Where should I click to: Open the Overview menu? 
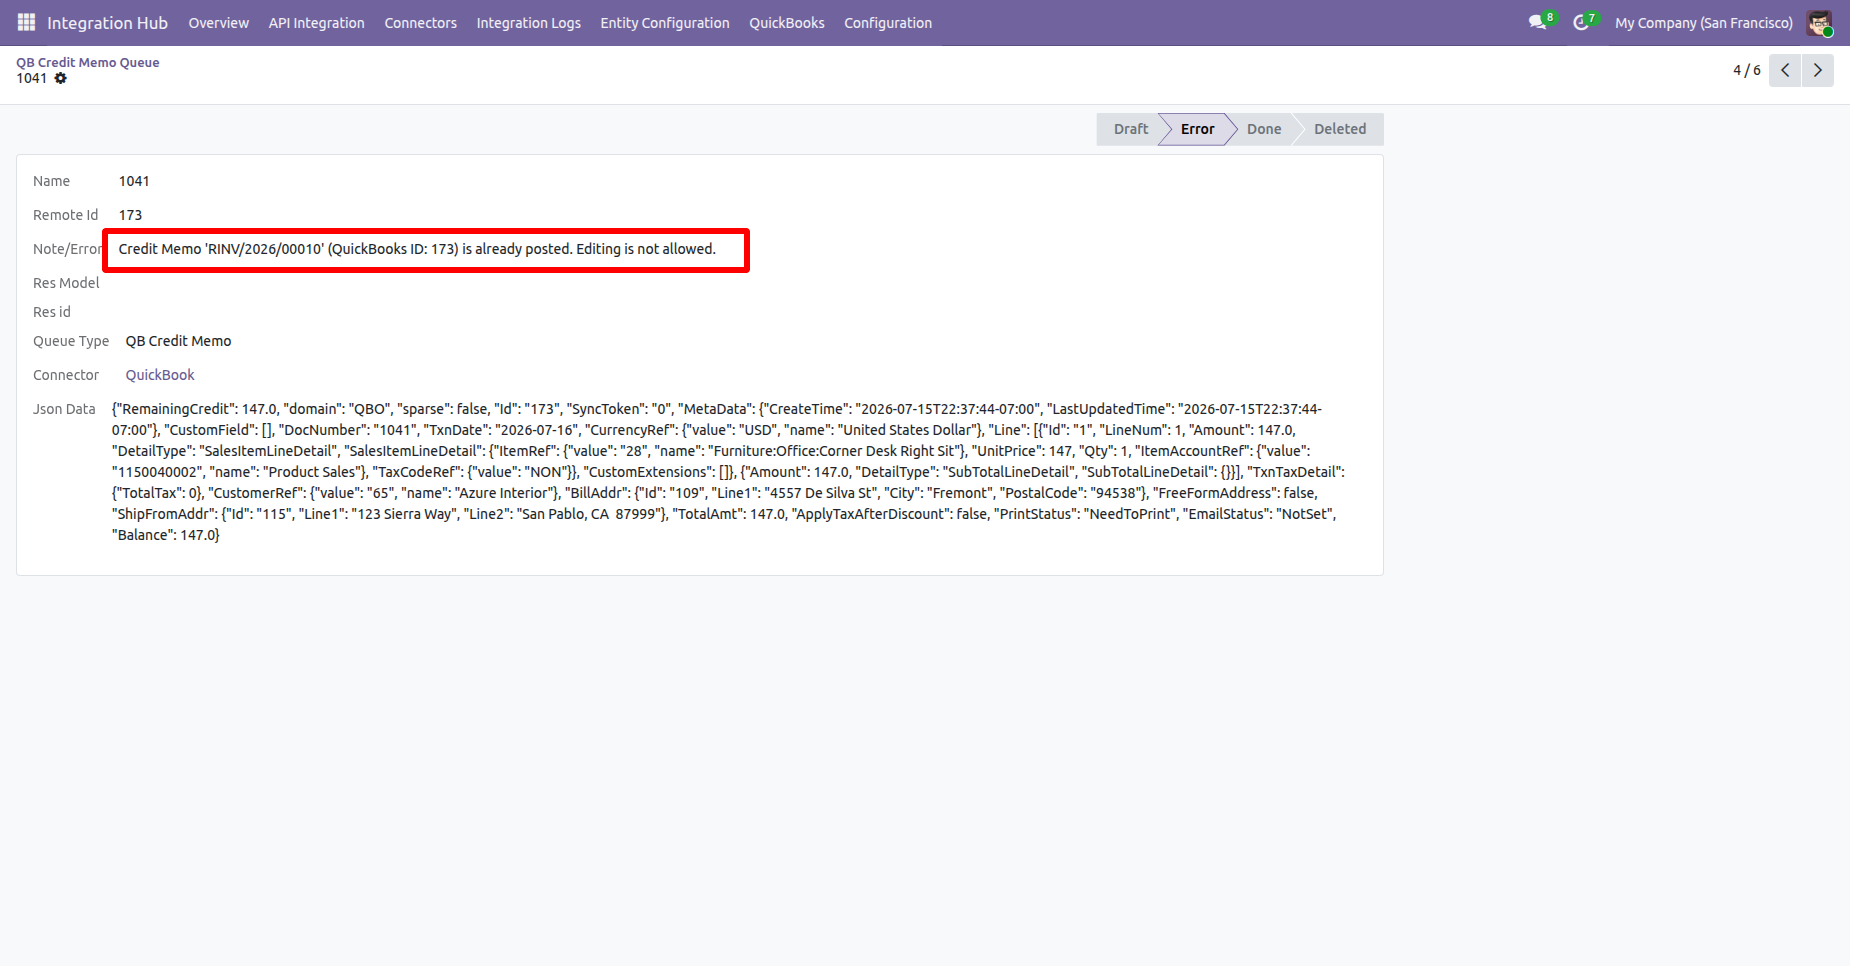(219, 23)
